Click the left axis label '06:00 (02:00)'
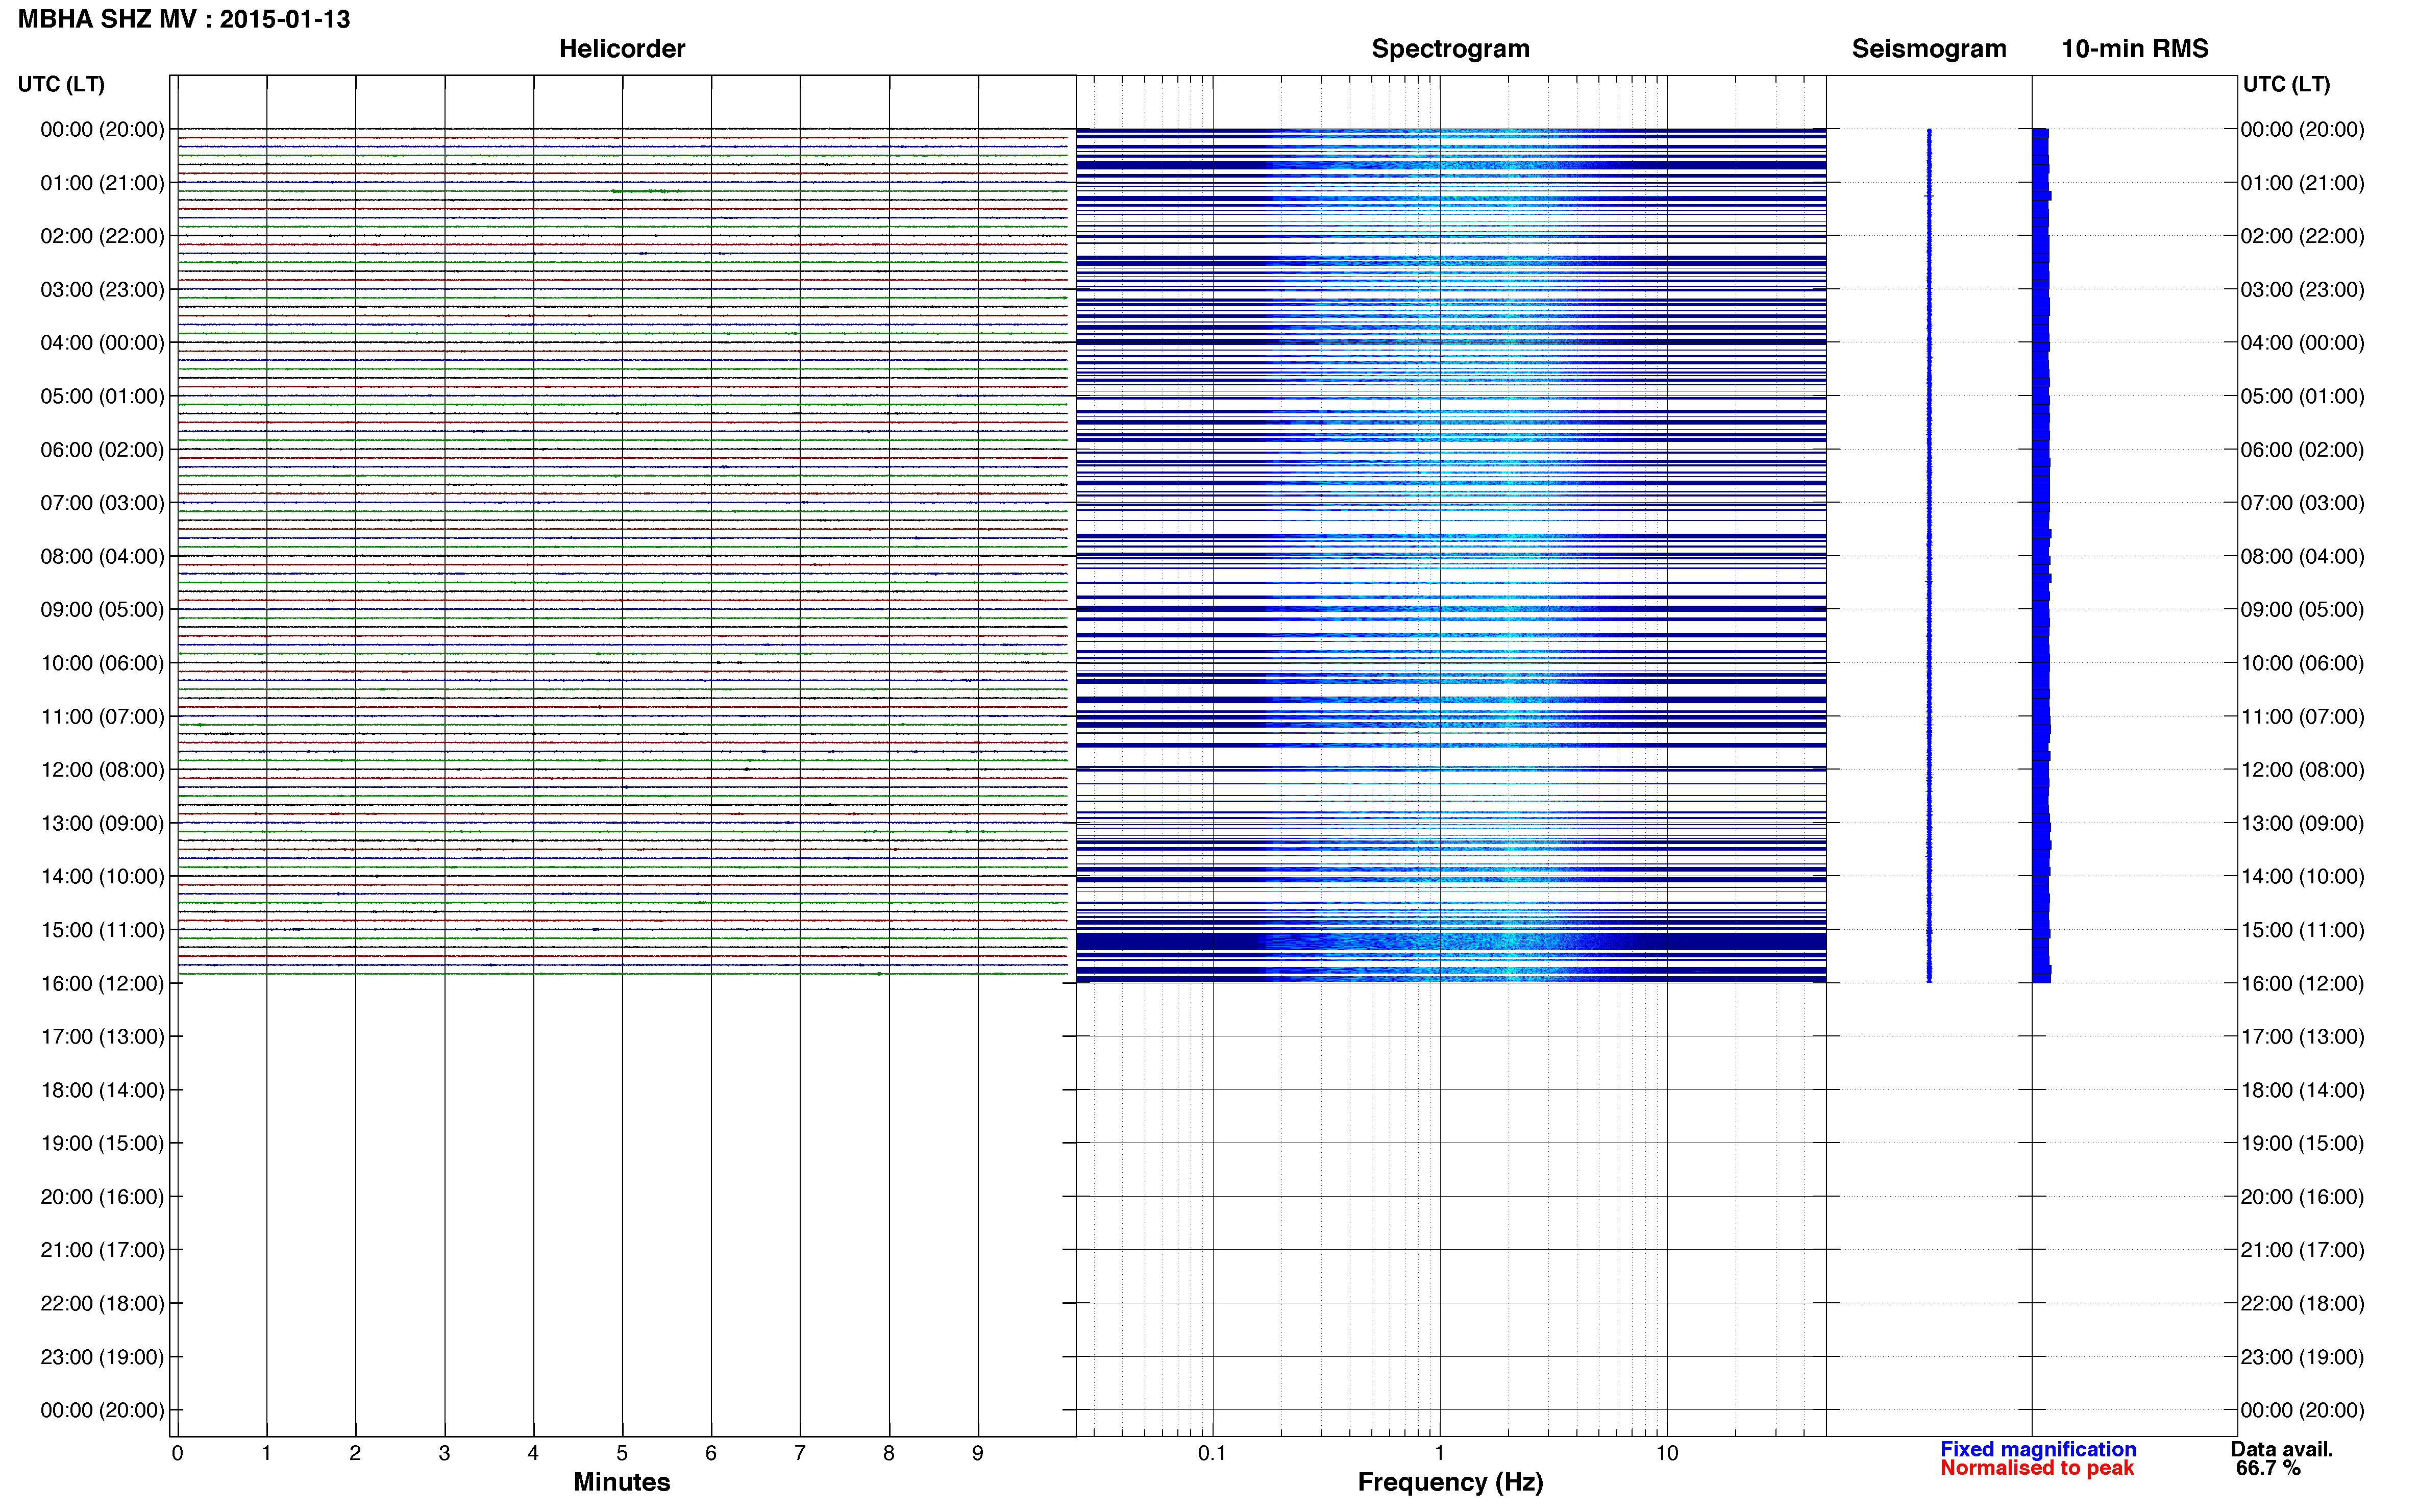Screen dimensions: 2419x1512 102,450
